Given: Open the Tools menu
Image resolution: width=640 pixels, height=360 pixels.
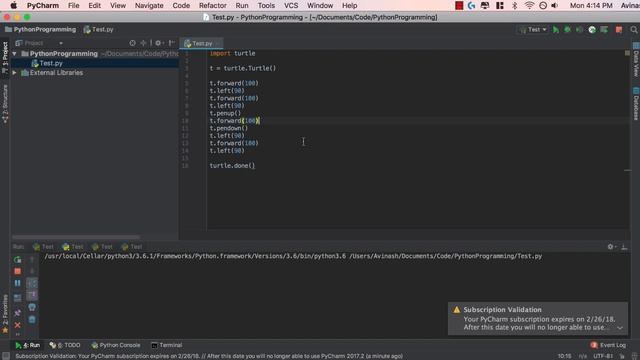Looking at the screenshot, I should [266, 6].
